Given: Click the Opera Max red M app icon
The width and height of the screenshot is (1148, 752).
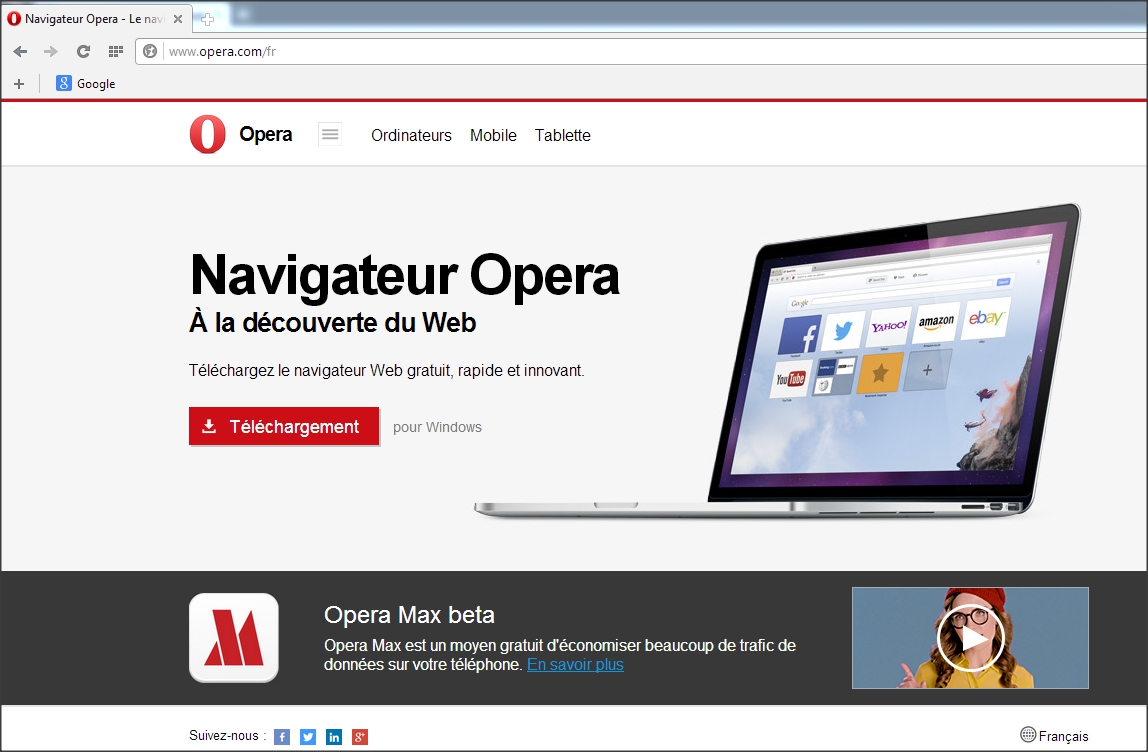Looking at the screenshot, I should (234, 638).
